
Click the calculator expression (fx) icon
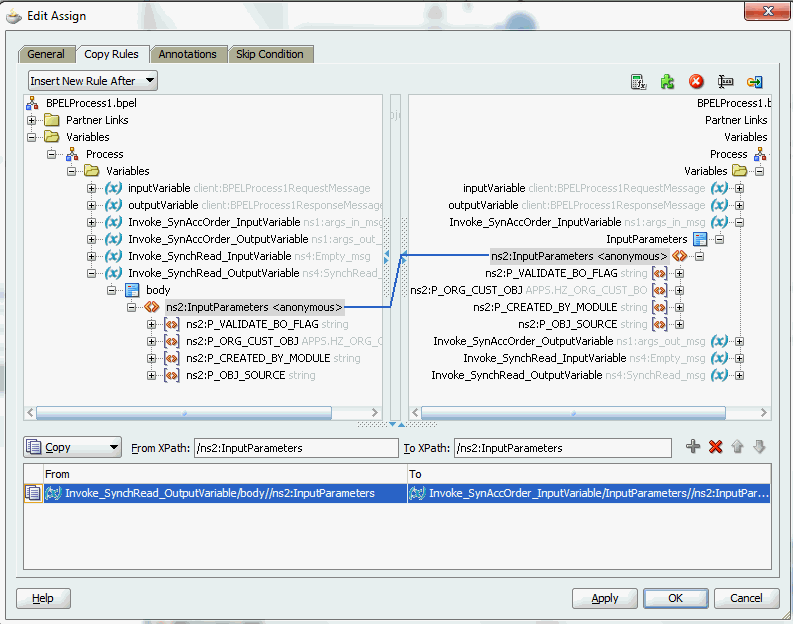[x=637, y=82]
